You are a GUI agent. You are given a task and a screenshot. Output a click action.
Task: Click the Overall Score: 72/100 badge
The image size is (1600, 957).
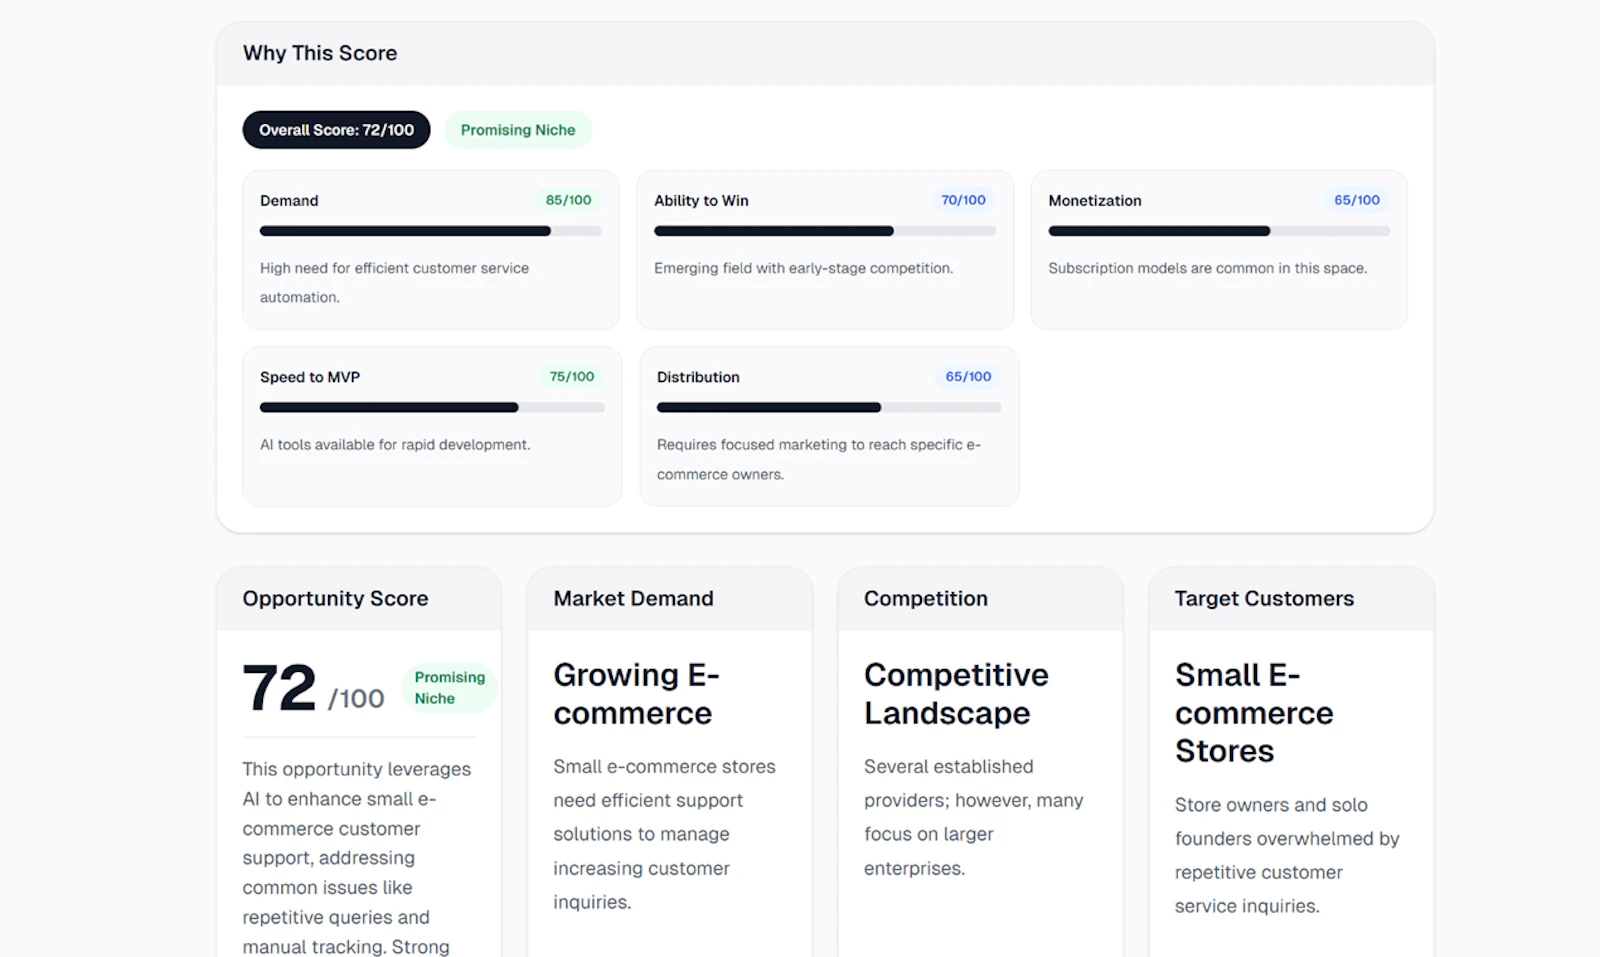pyautogui.click(x=336, y=130)
